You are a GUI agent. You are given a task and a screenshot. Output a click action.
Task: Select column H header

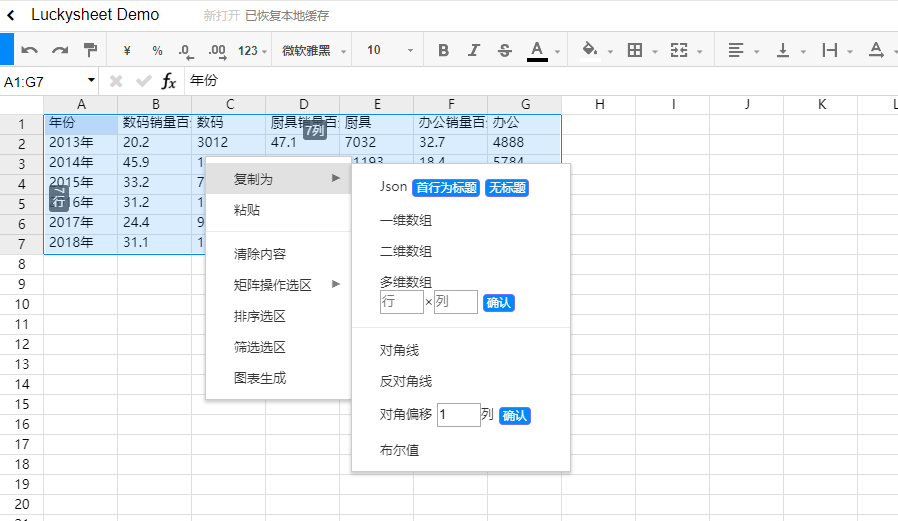pyautogui.click(x=599, y=105)
